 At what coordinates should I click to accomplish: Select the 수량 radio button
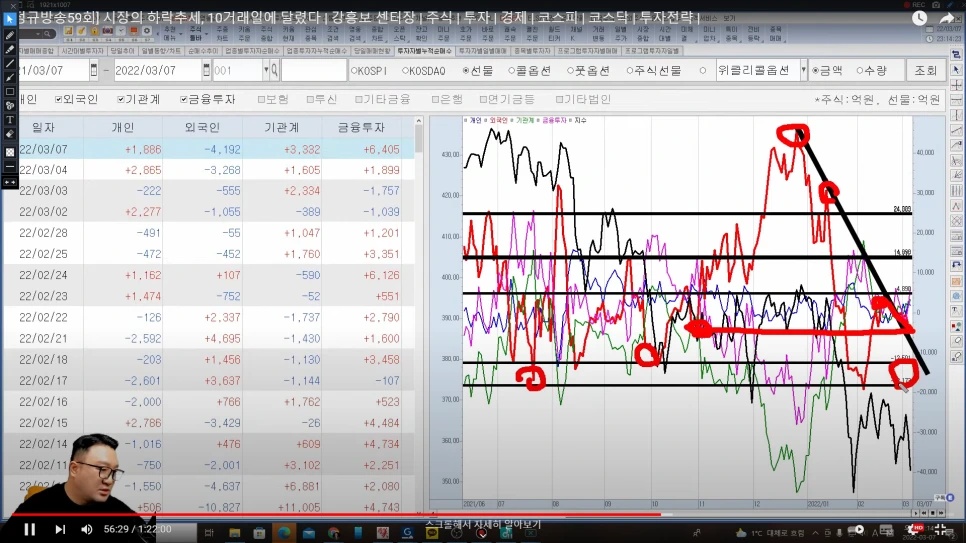pos(859,71)
